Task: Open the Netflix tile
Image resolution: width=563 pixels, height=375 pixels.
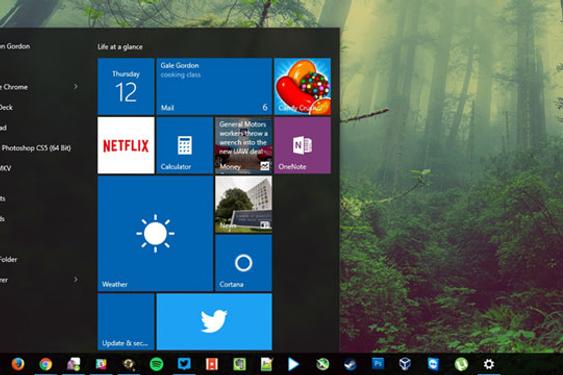Action: click(126, 145)
